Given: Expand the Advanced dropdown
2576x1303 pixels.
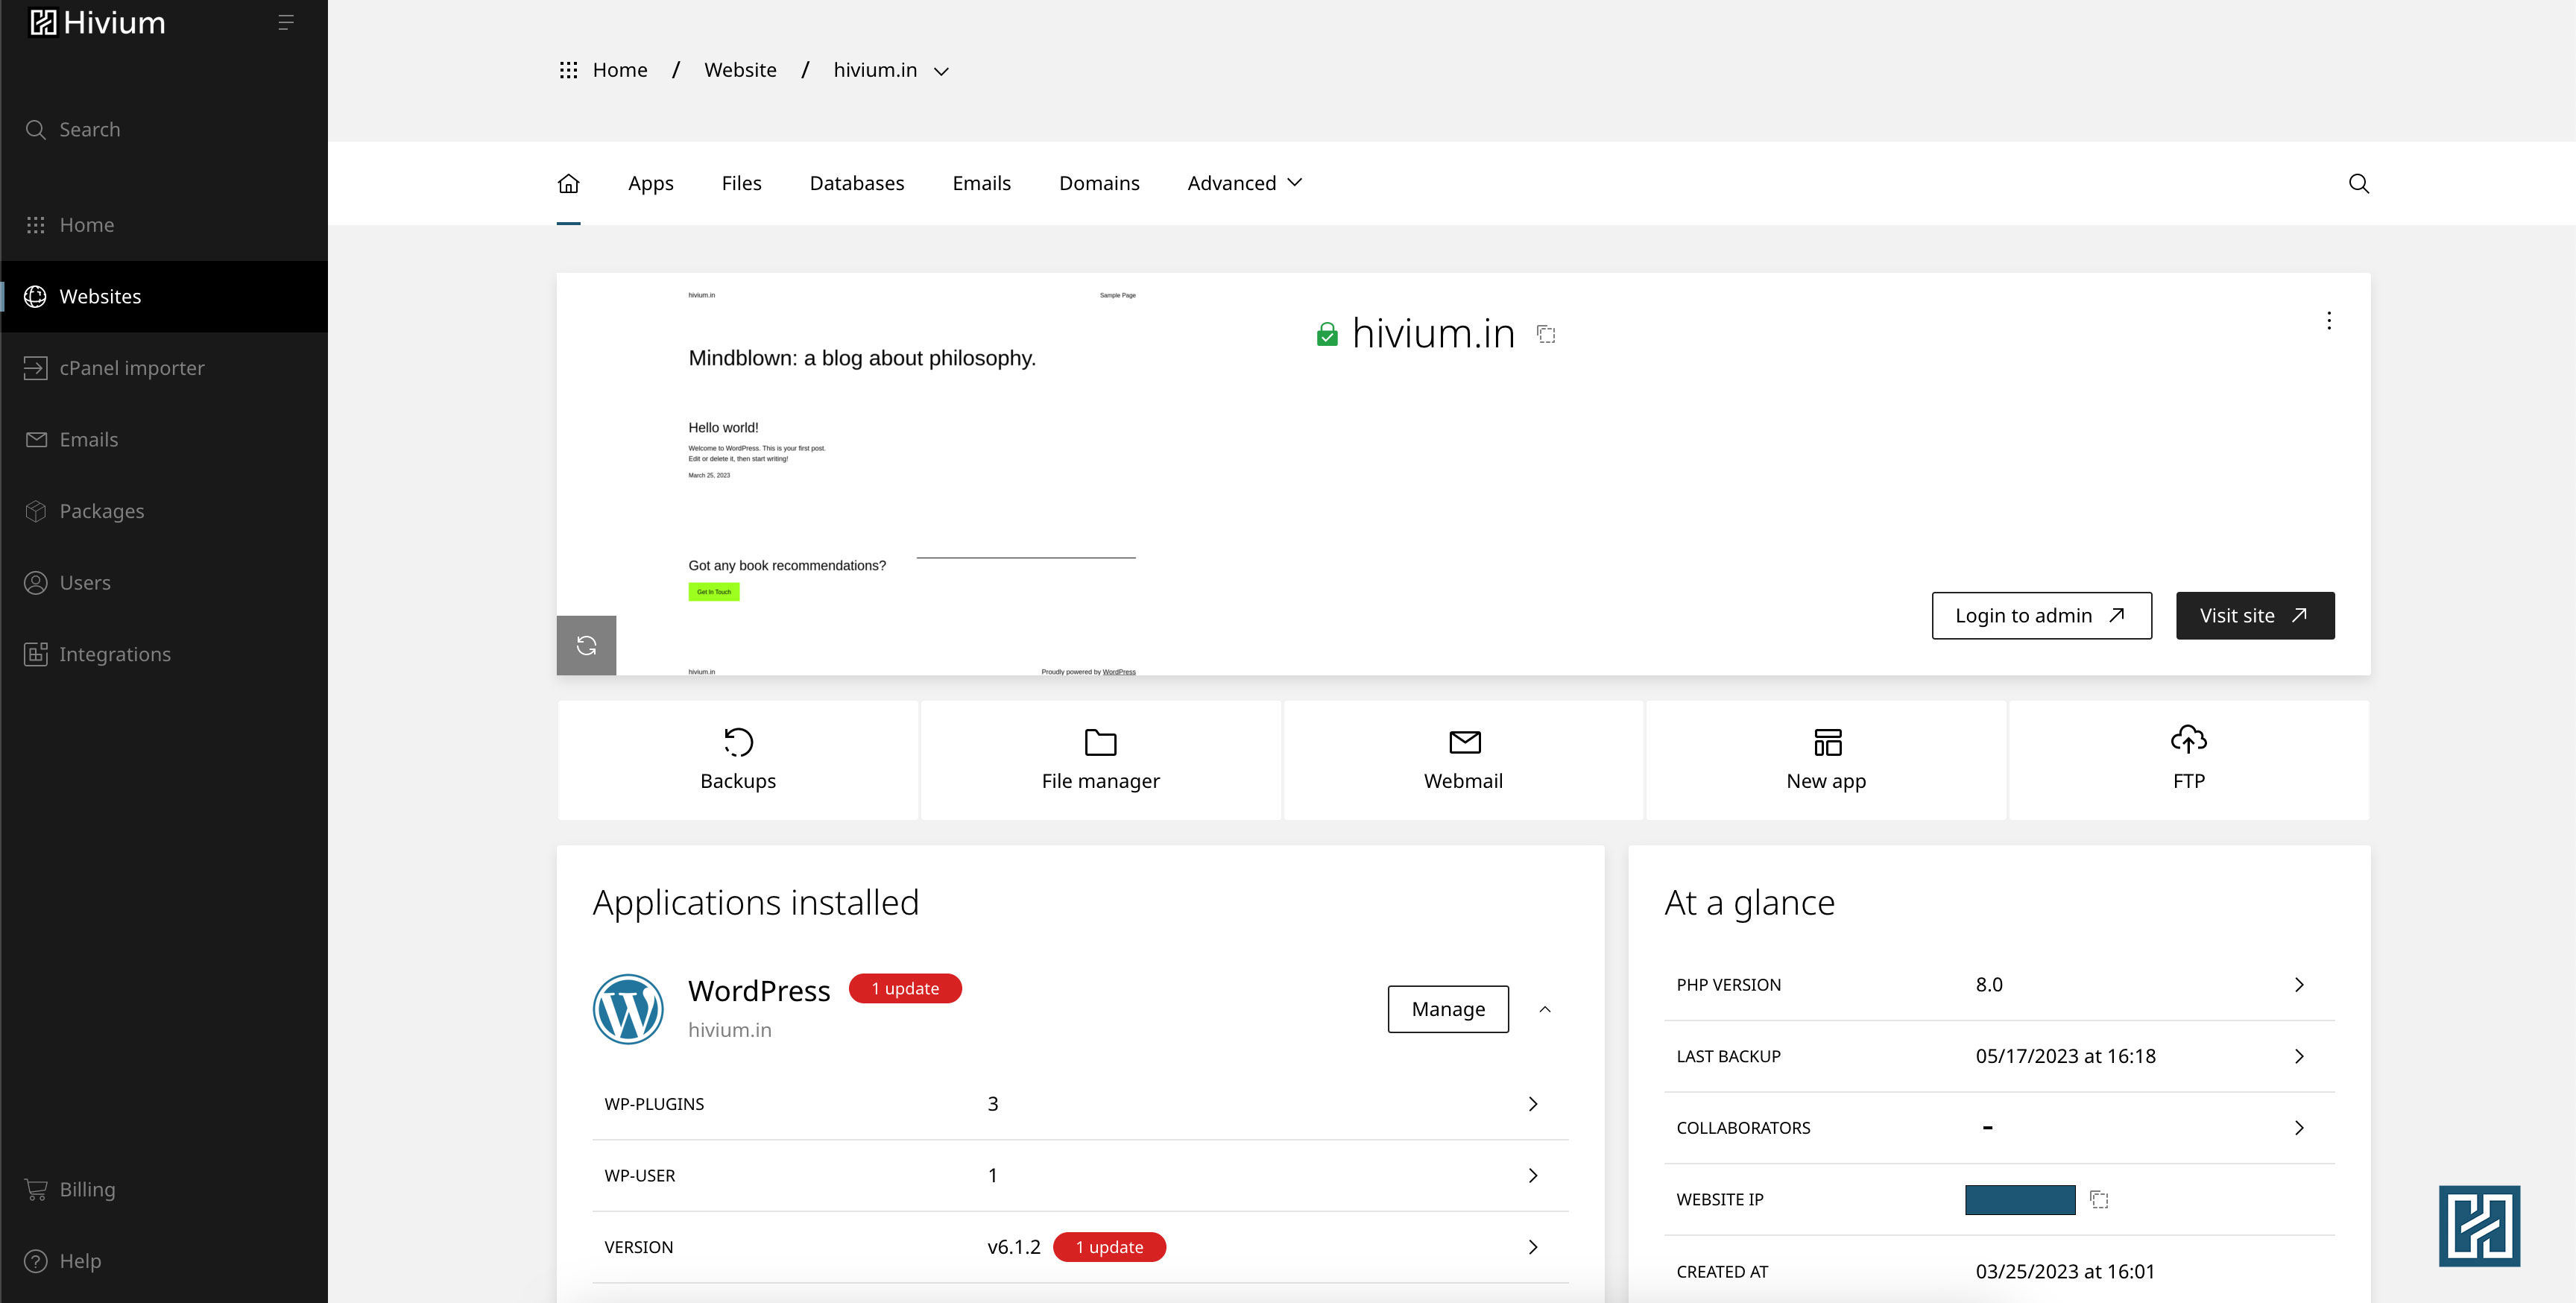Looking at the screenshot, I should point(1244,183).
